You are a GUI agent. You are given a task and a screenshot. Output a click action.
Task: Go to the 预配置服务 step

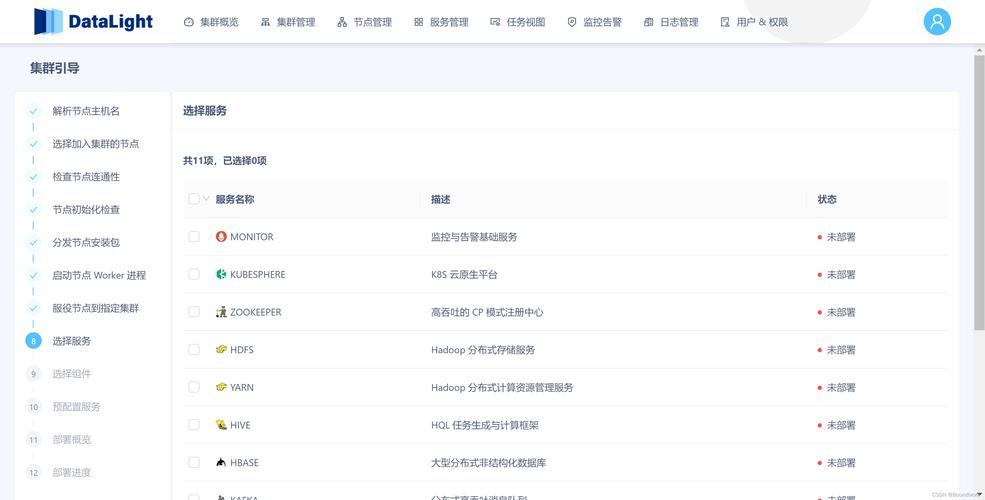(x=77, y=406)
